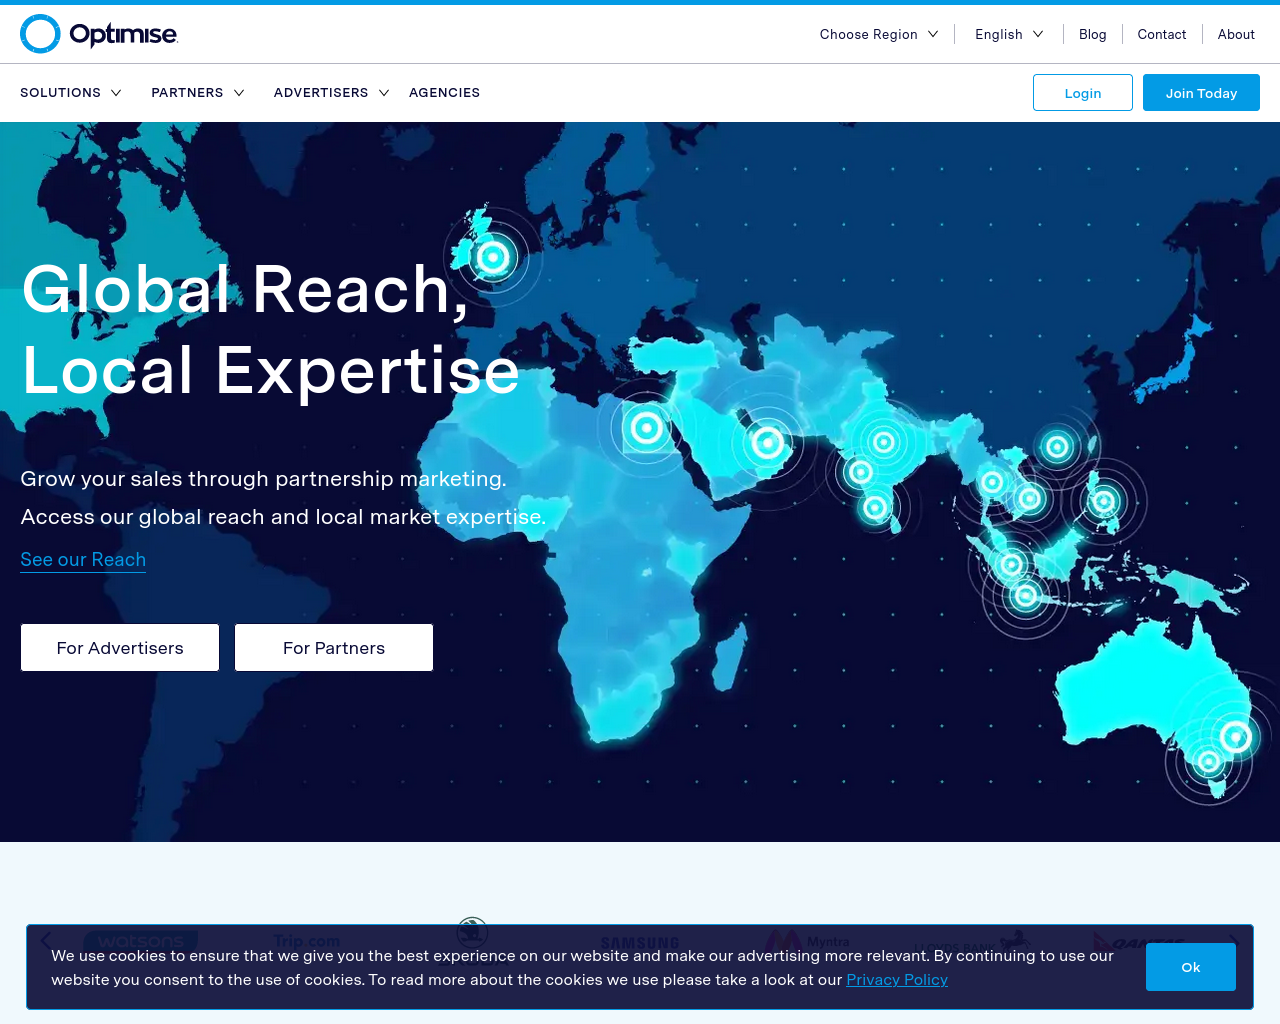The width and height of the screenshot is (1280, 1024).
Task: Select Agencies in the navigation bar
Action: click(444, 93)
